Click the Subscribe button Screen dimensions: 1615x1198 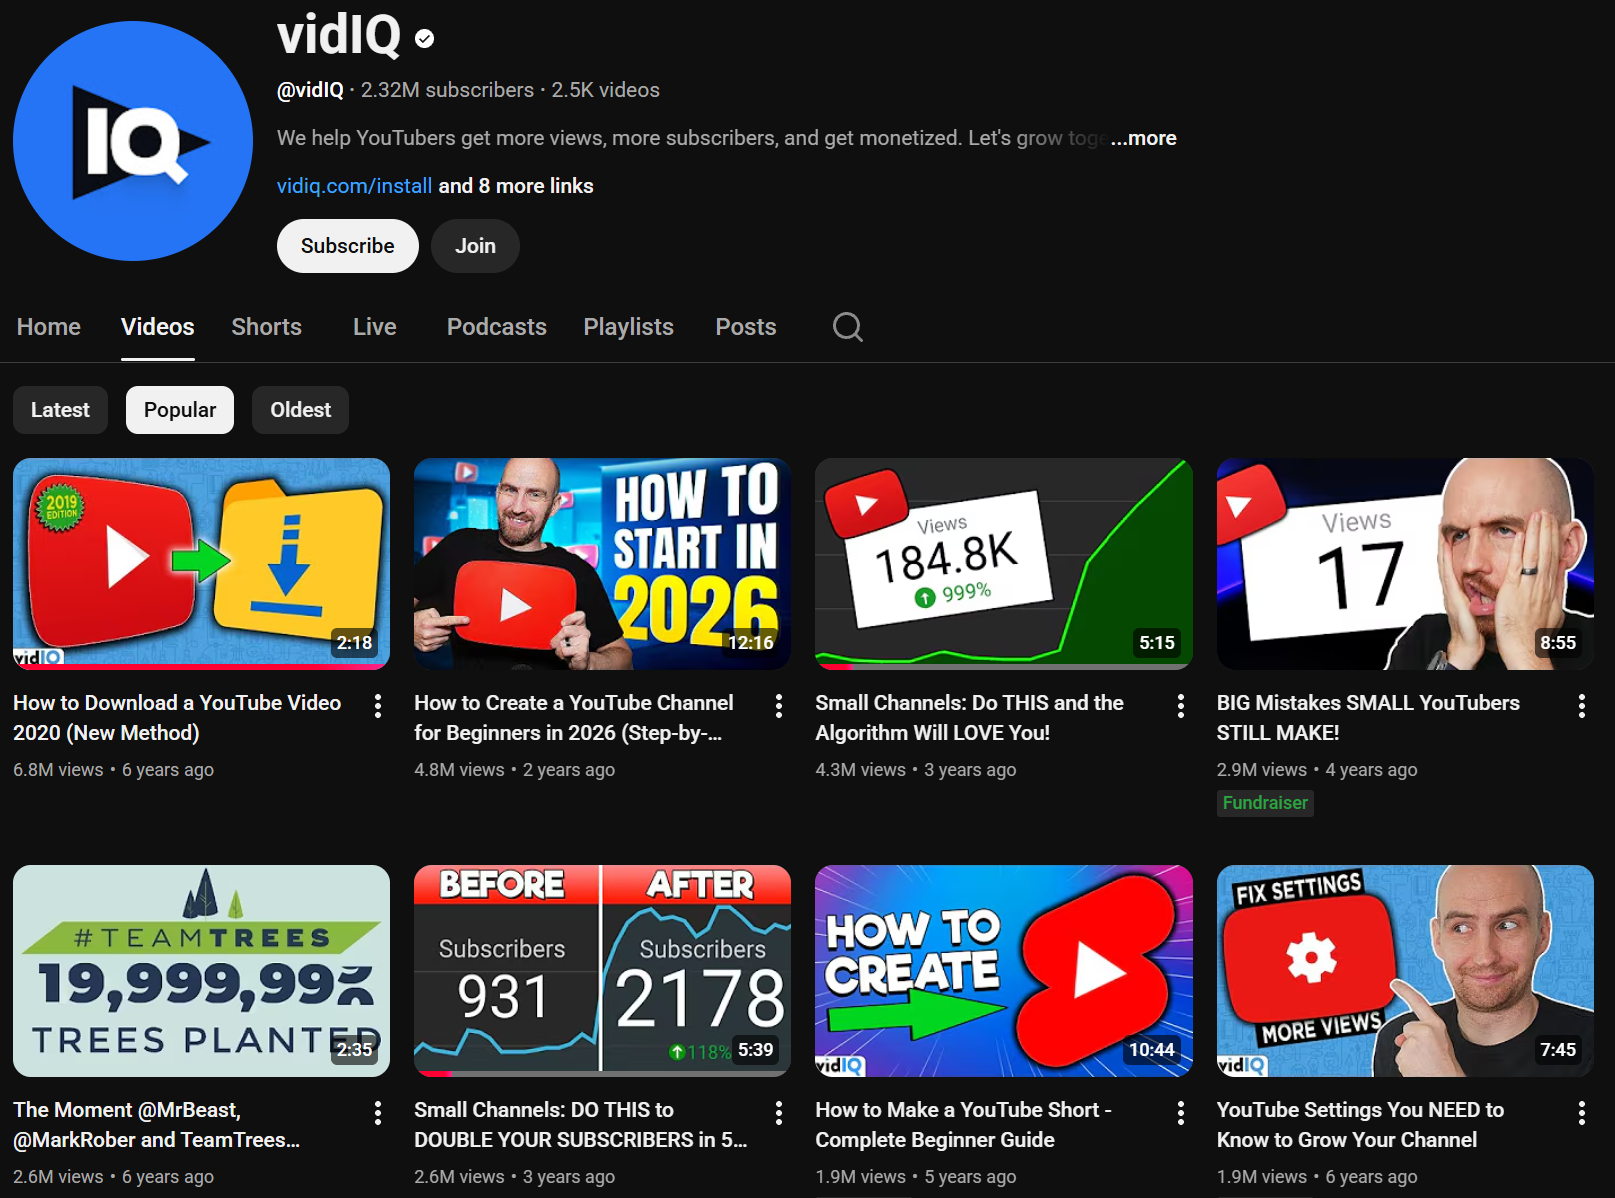pos(347,245)
